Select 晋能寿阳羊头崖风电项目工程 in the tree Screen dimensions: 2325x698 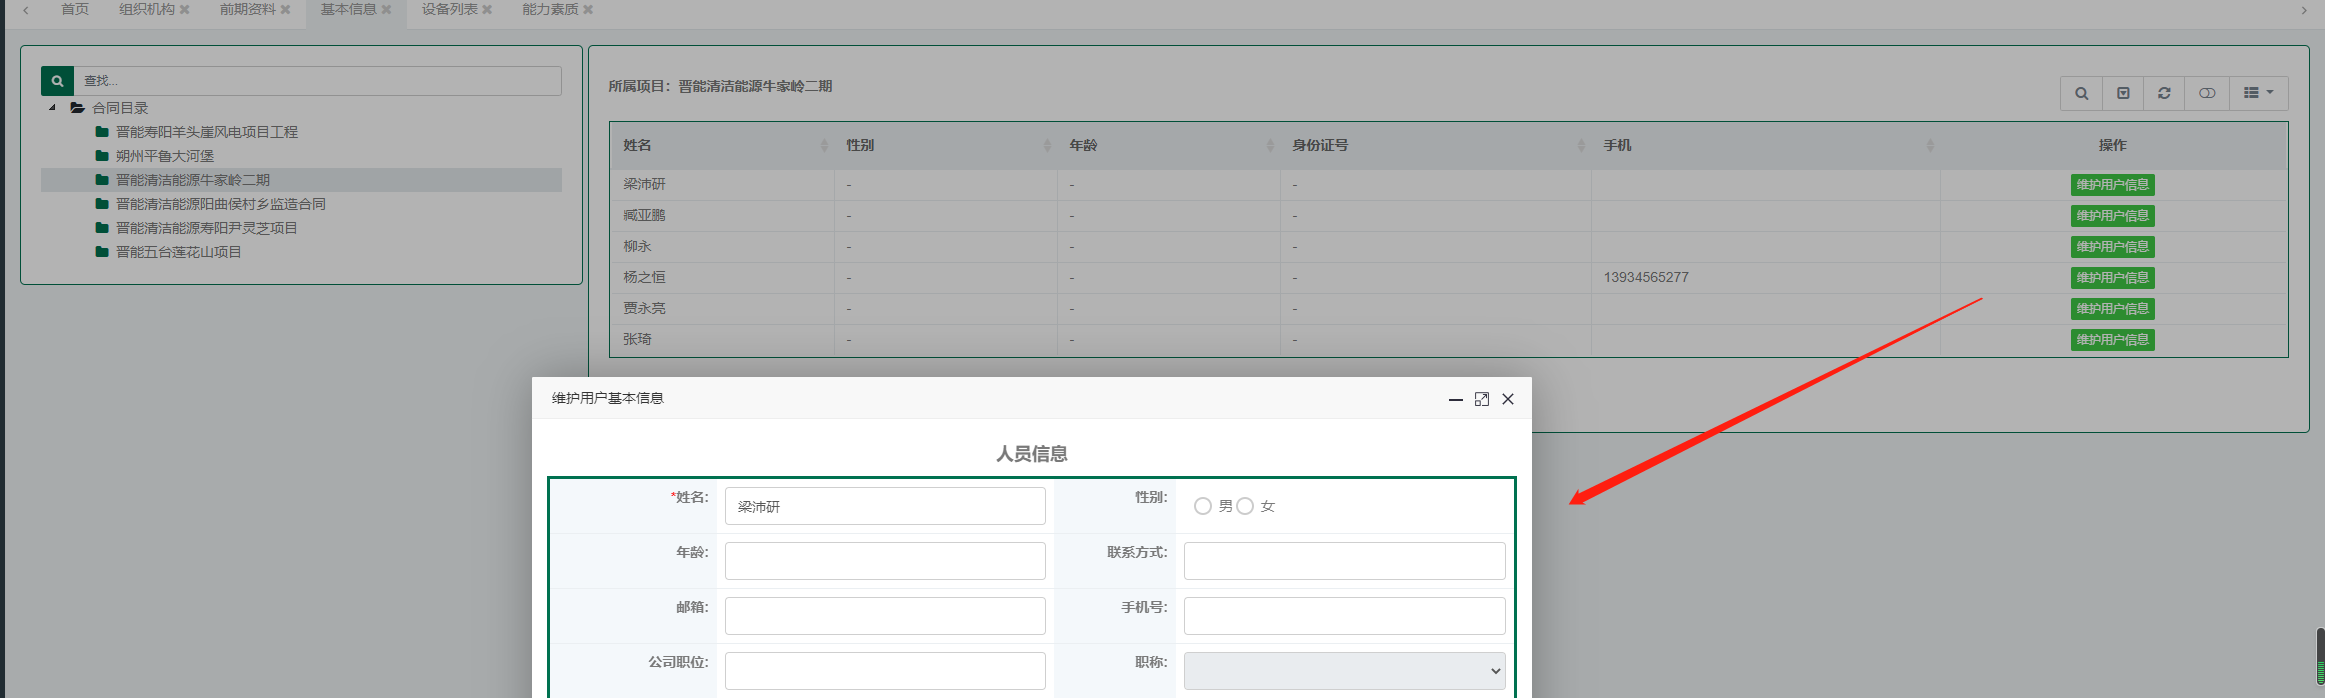[206, 132]
